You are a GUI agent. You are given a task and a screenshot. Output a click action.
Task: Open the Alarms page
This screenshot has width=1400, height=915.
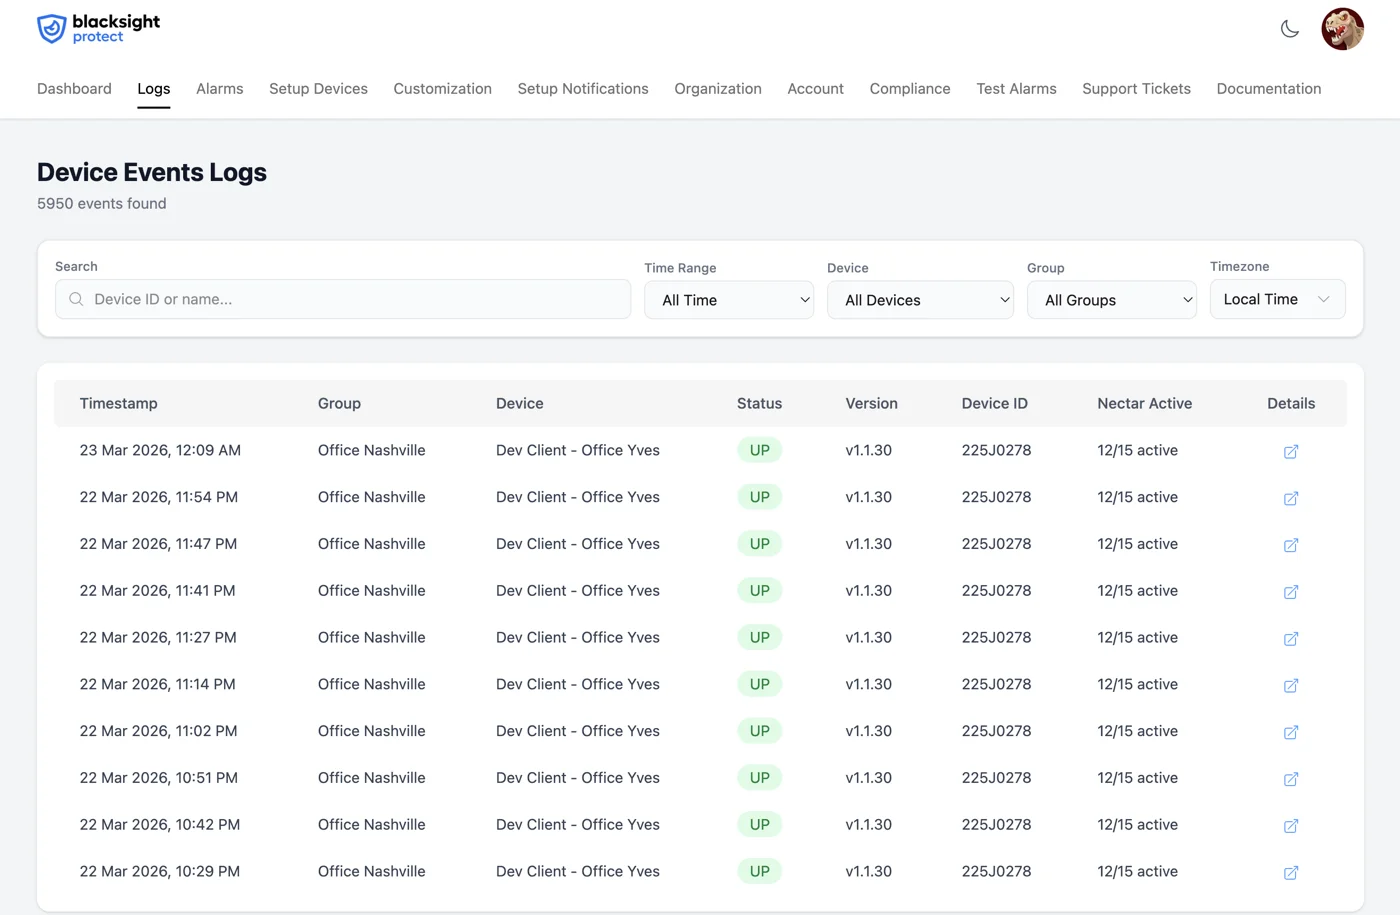pyautogui.click(x=219, y=88)
